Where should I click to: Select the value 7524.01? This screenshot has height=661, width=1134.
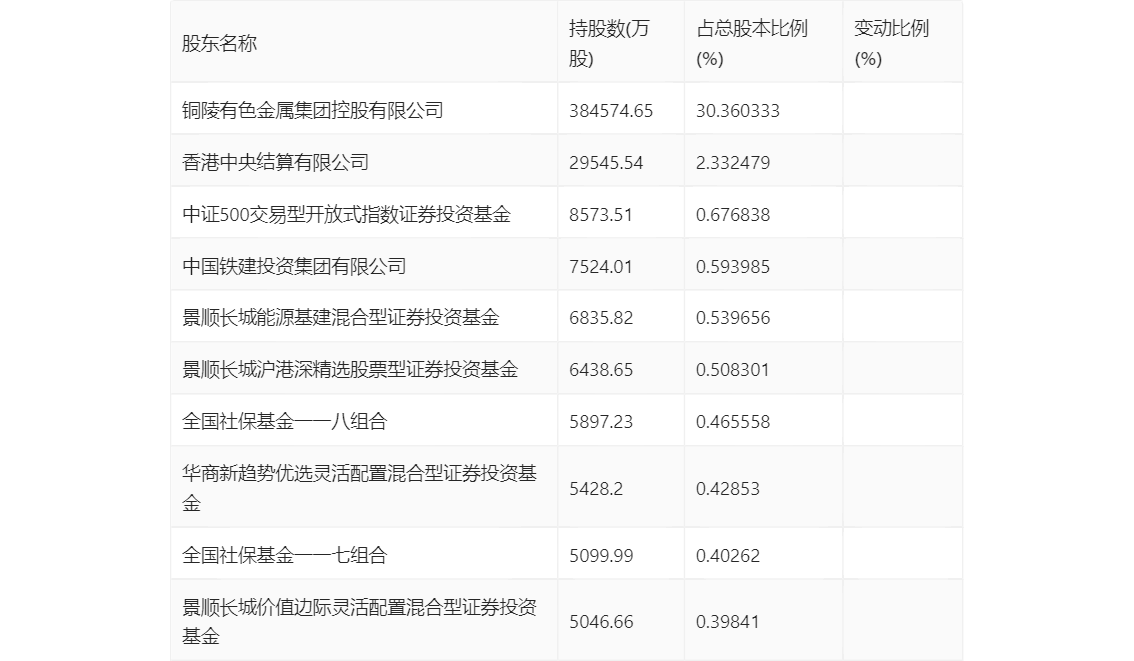click(600, 267)
